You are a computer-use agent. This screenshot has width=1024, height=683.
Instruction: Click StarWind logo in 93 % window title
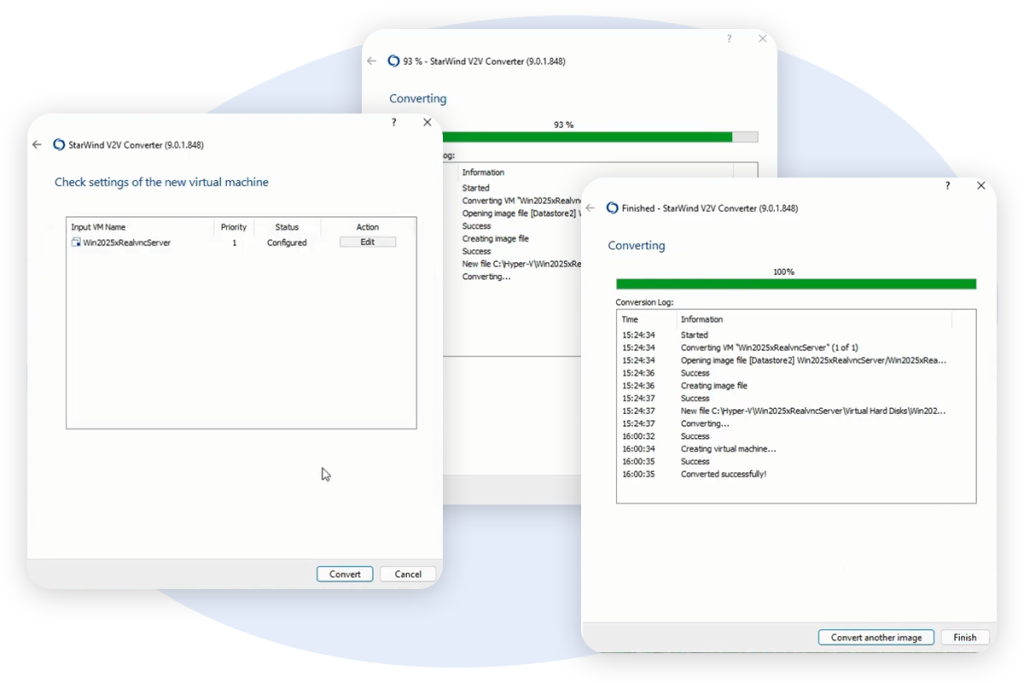pos(393,61)
